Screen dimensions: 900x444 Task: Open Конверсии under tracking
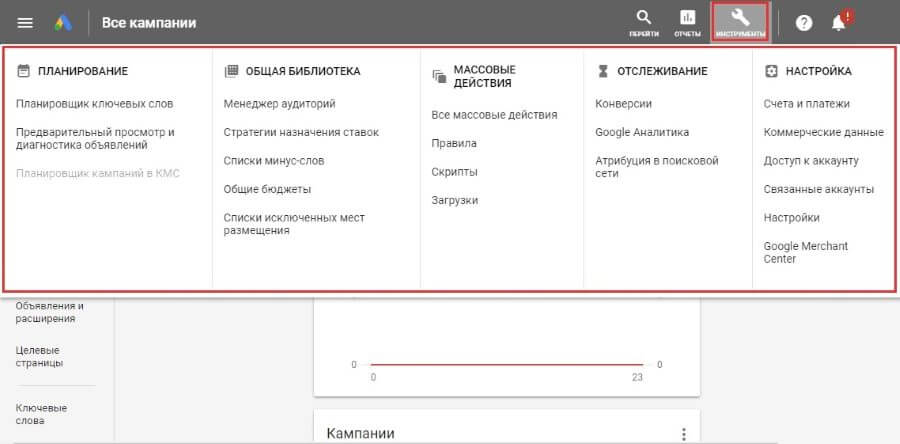tap(623, 104)
